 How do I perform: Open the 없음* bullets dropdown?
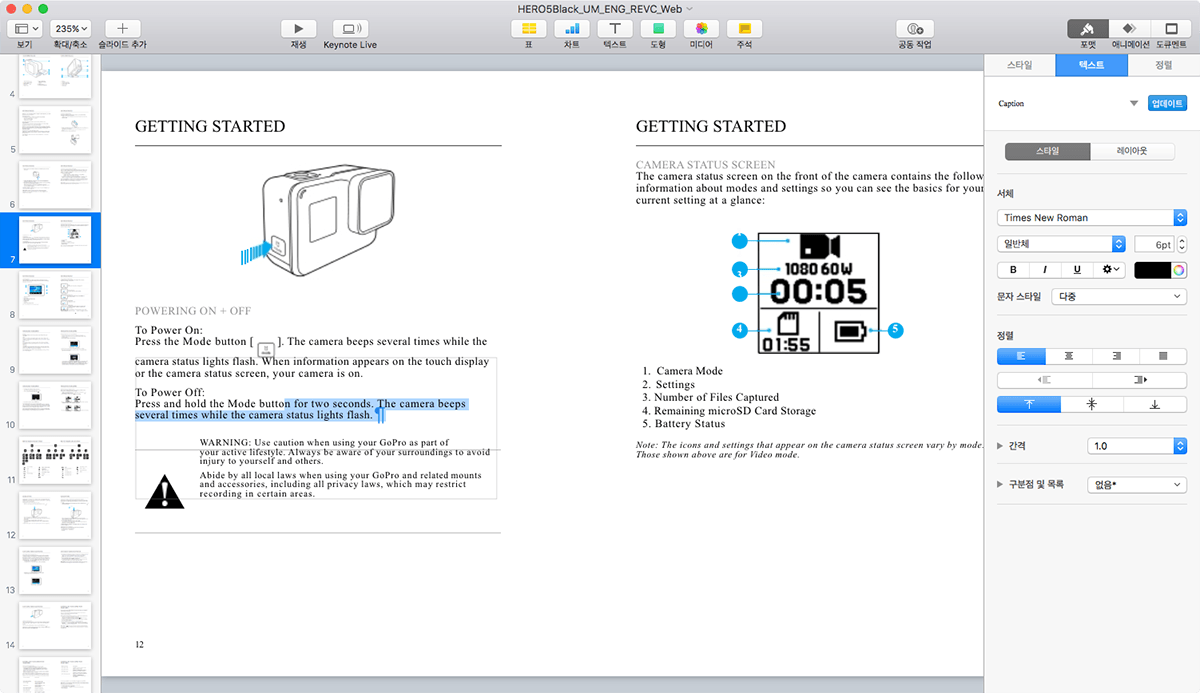pyautogui.click(x=1137, y=484)
